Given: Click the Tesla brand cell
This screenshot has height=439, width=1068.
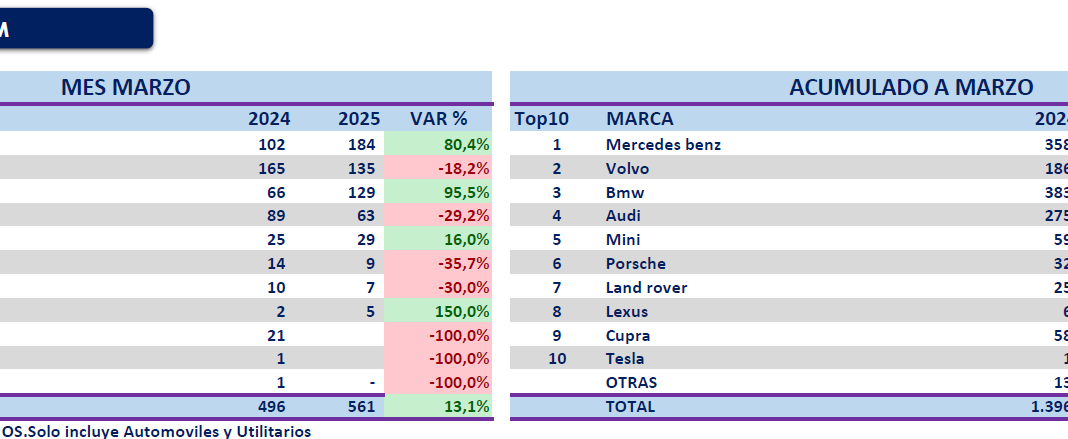Looking at the screenshot, I should (x=625, y=358).
